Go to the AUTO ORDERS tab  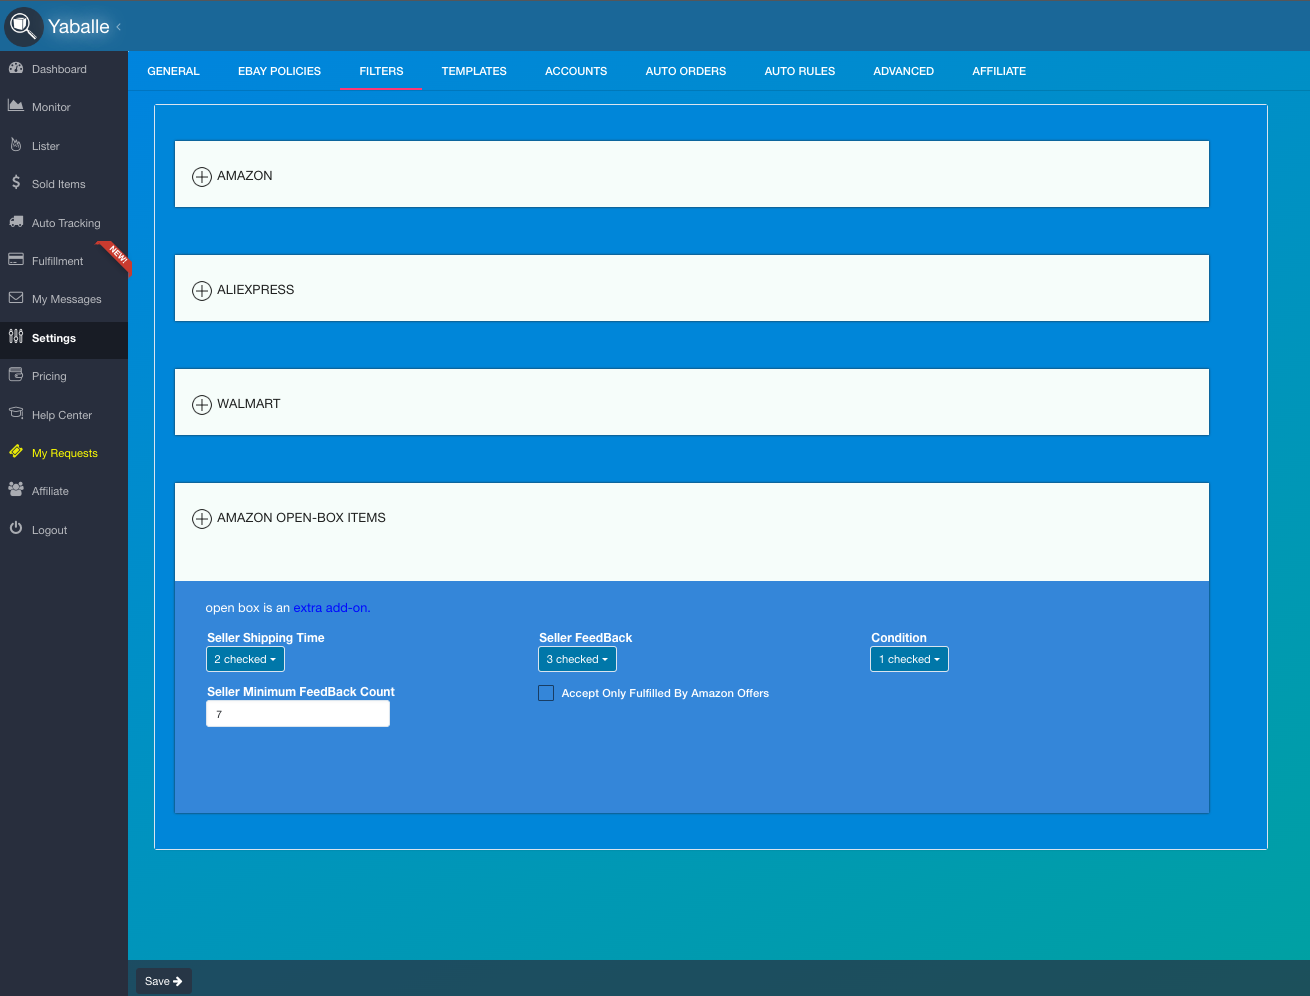[x=686, y=71]
